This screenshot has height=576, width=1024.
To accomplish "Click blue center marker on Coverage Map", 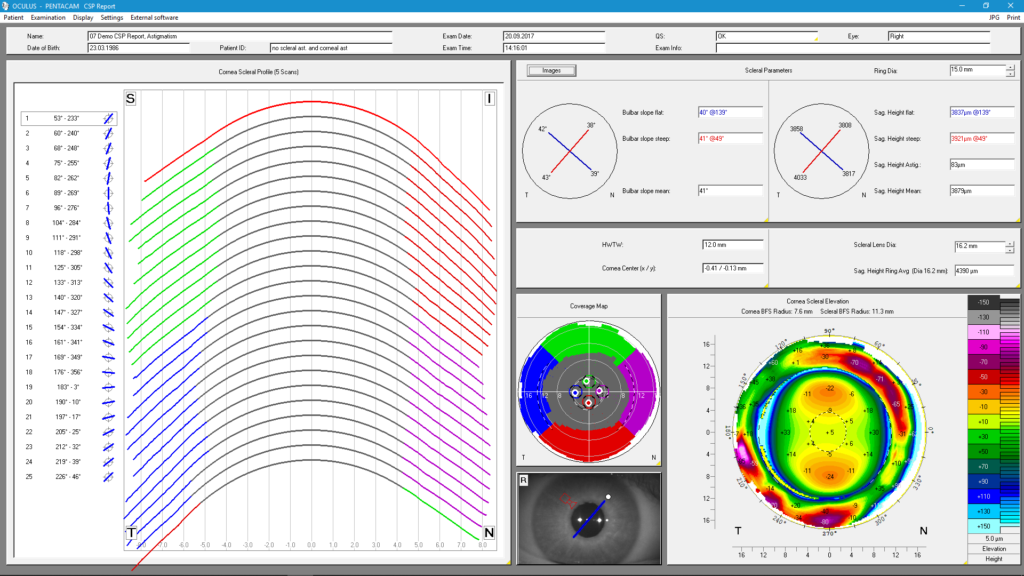I will tap(575, 393).
